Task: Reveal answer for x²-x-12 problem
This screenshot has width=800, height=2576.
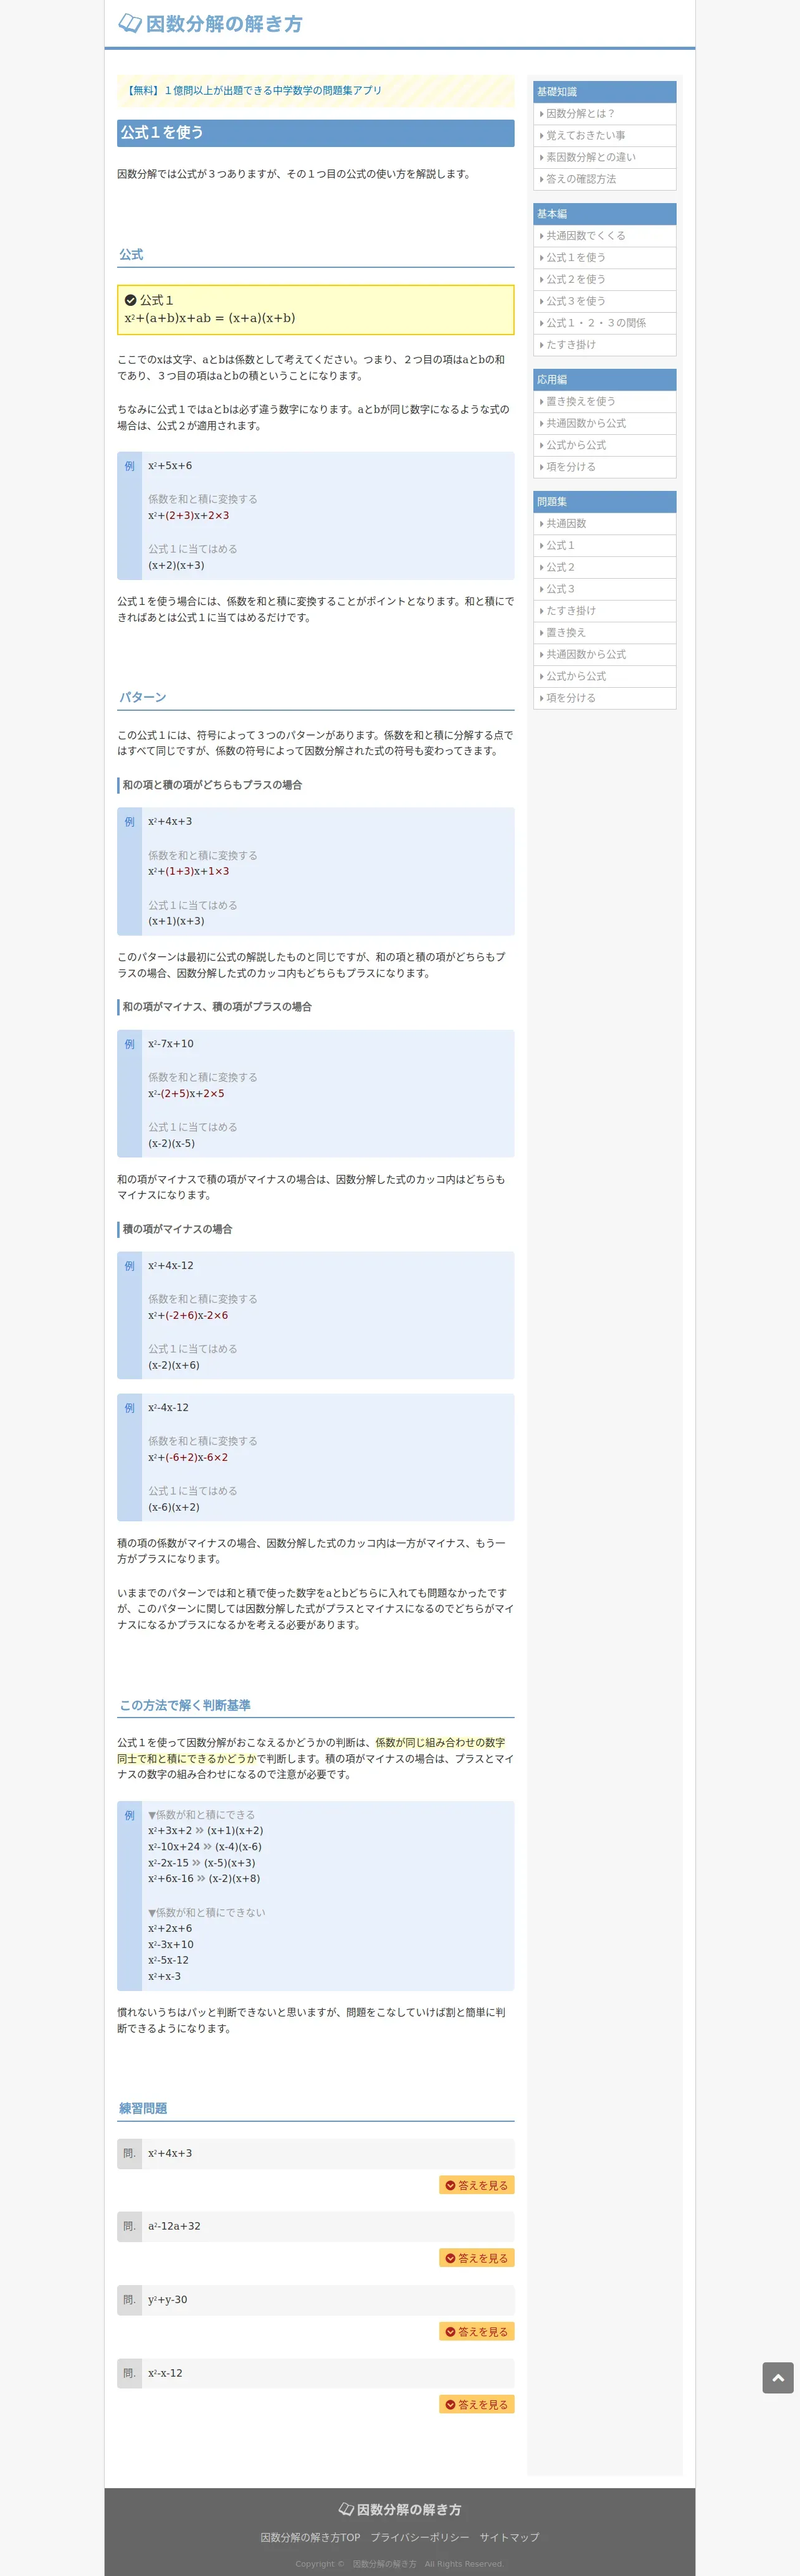Action: coord(477,2404)
